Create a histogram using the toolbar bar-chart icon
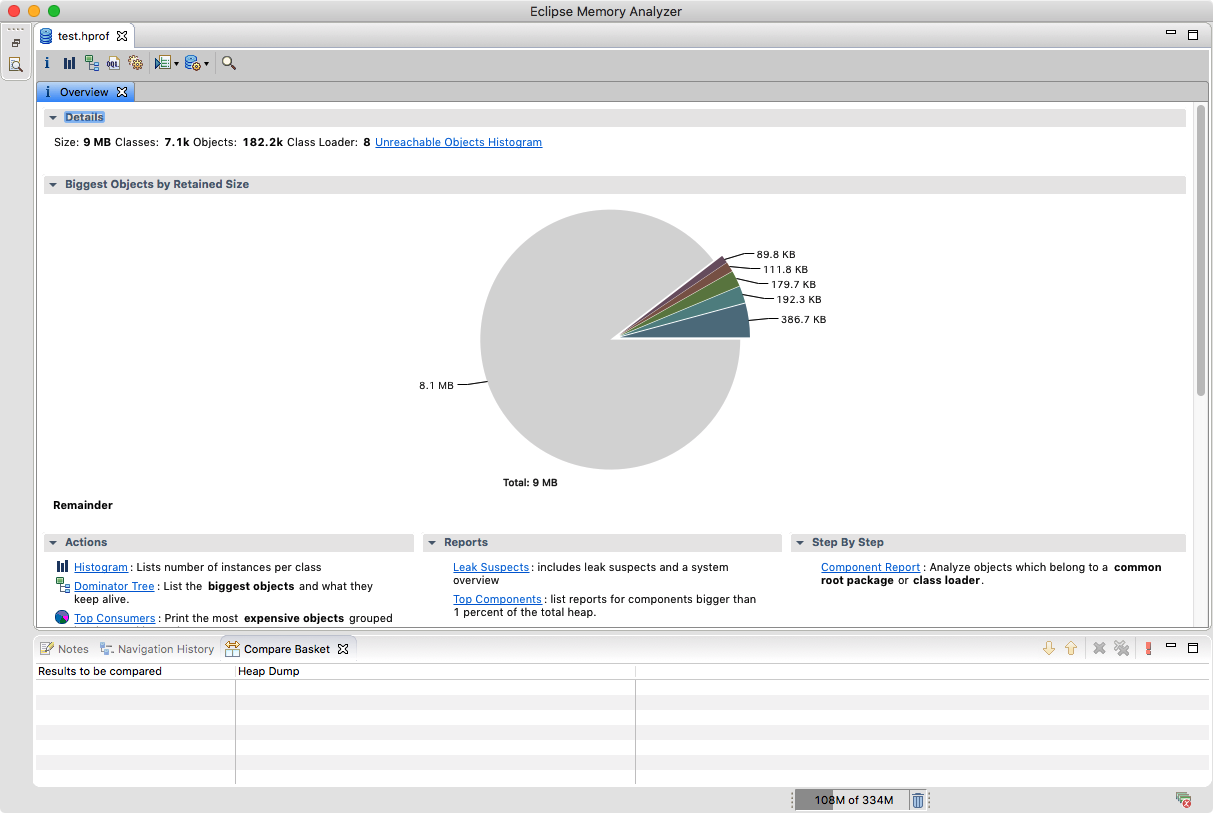The width and height of the screenshot is (1213, 813). [69, 63]
